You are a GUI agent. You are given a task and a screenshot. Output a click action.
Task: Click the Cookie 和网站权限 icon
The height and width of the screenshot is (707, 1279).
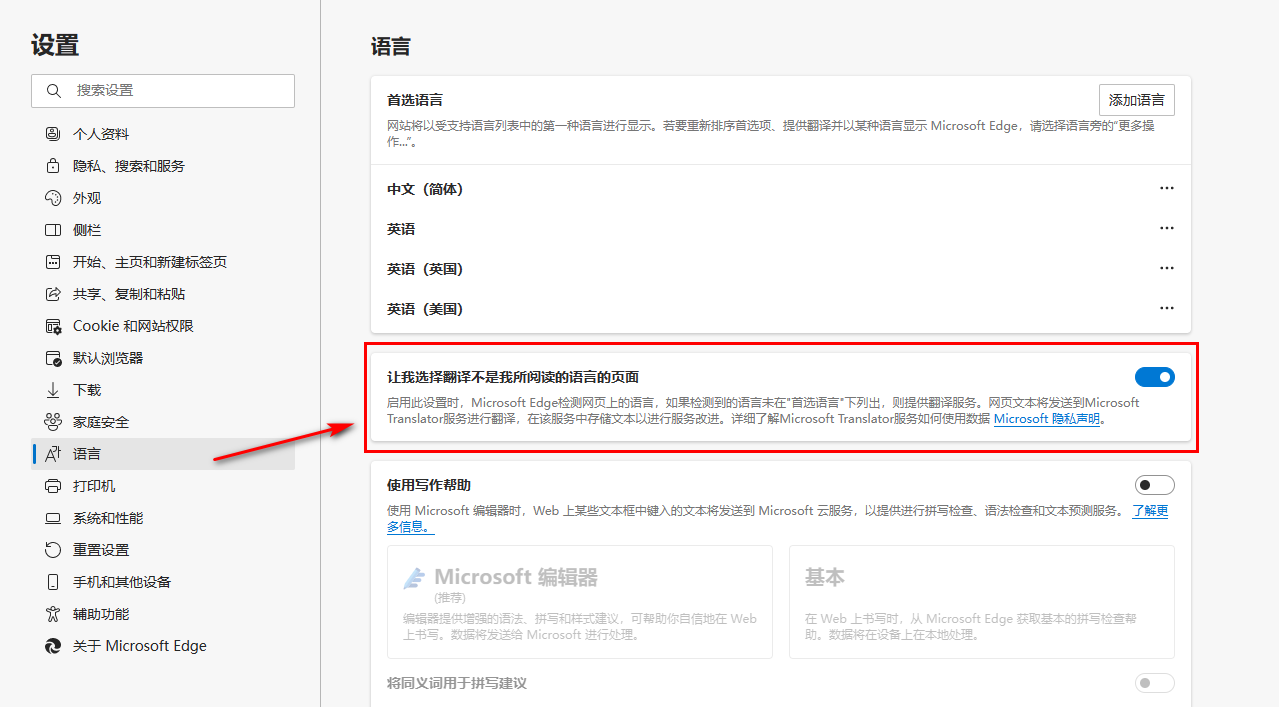pyautogui.click(x=53, y=326)
